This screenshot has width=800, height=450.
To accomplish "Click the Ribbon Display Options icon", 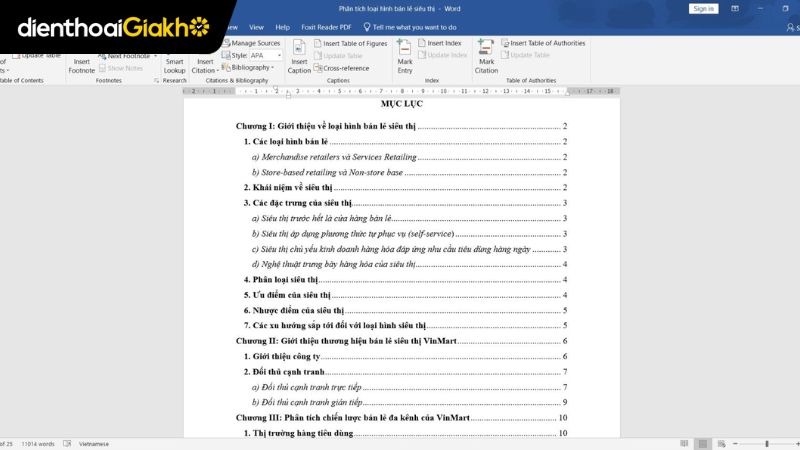I will pos(735,9).
